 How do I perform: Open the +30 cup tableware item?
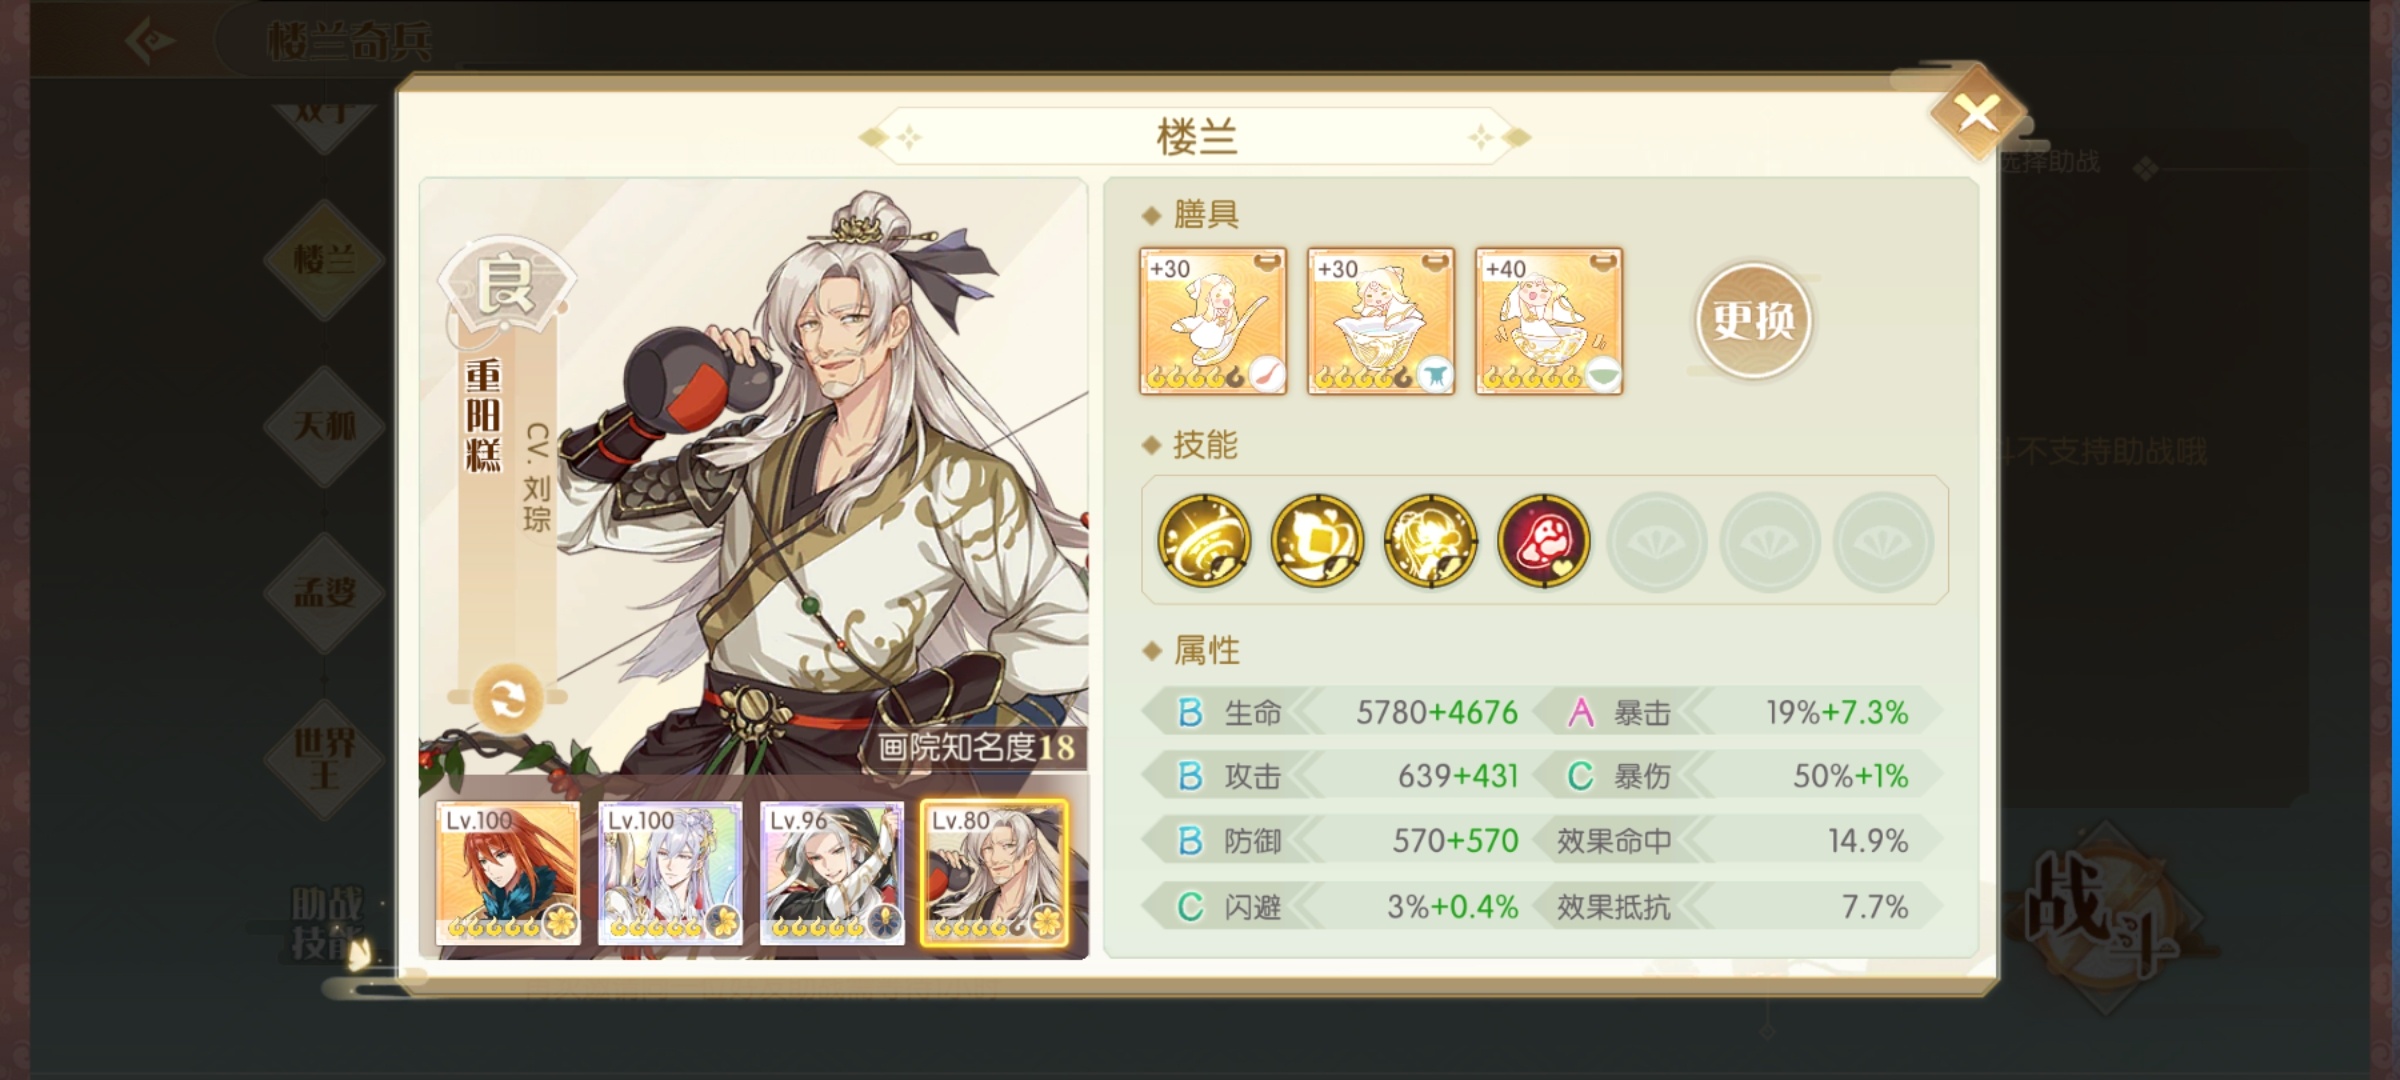(1381, 321)
